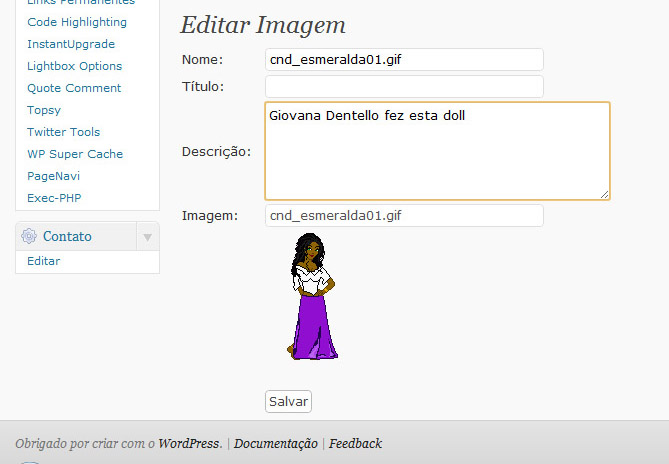Screen dimensions: 669x464
Task: Click the Esmeralda doll image preview
Action: click(313, 296)
